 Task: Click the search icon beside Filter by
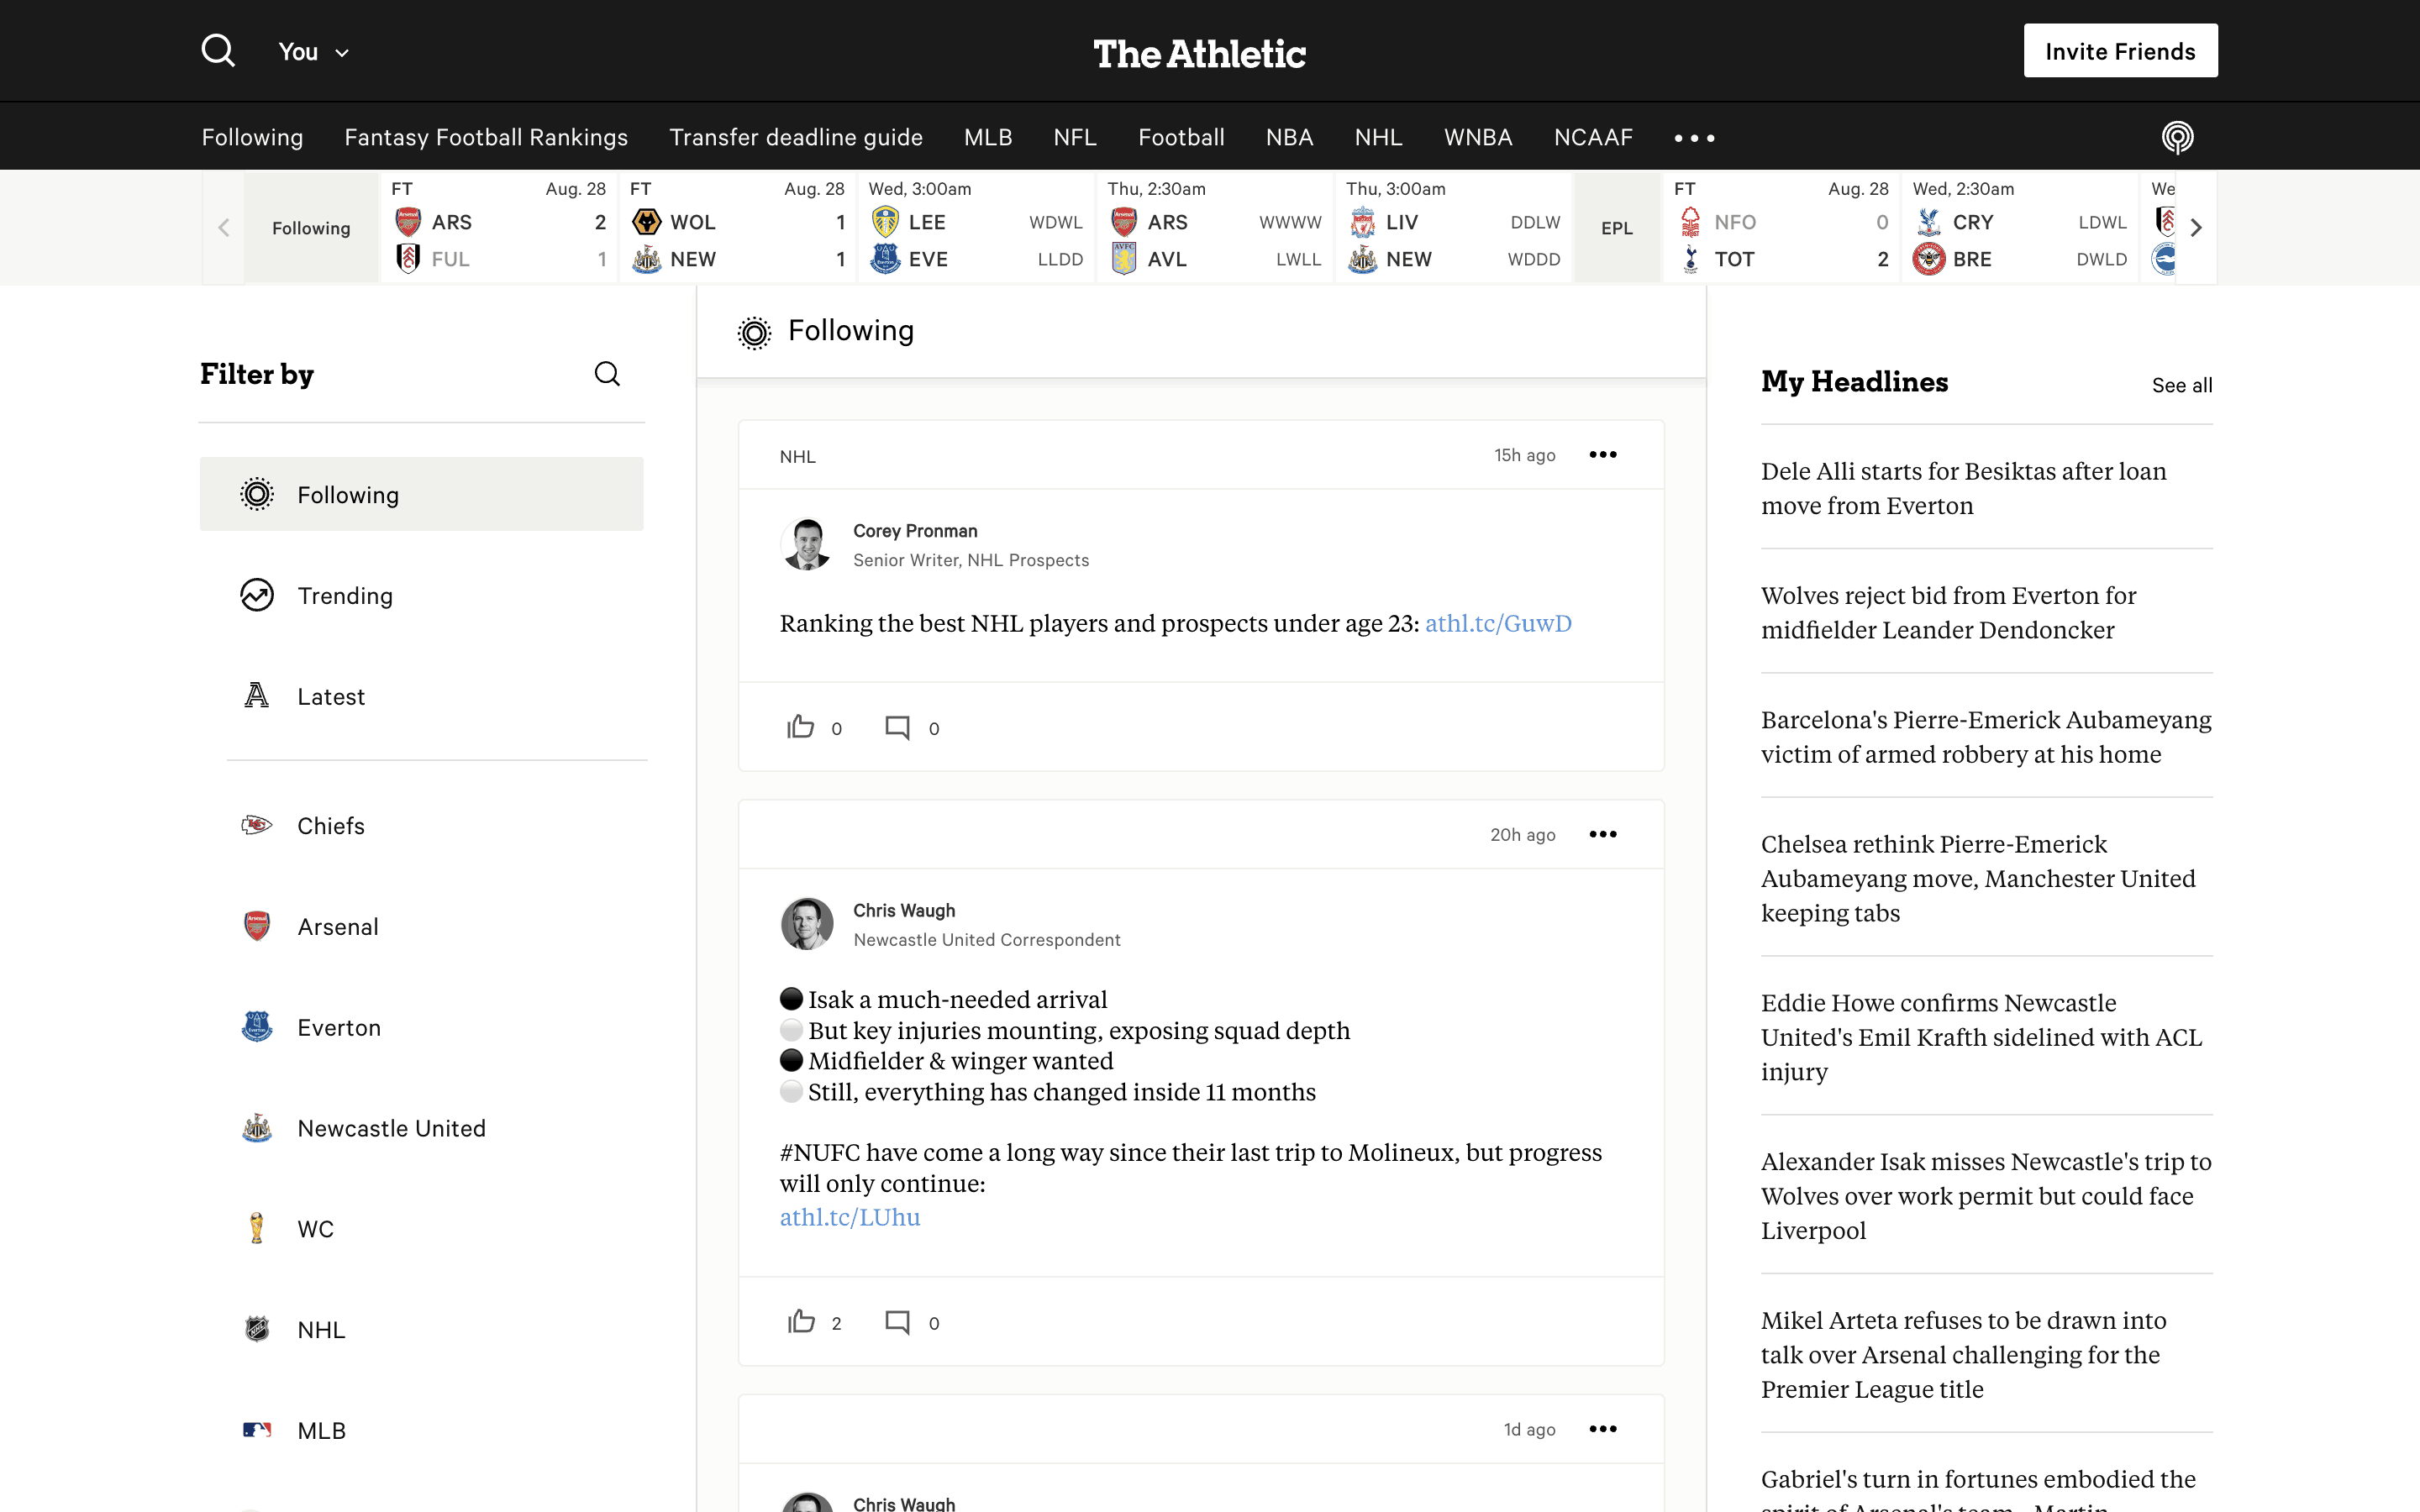tap(607, 374)
